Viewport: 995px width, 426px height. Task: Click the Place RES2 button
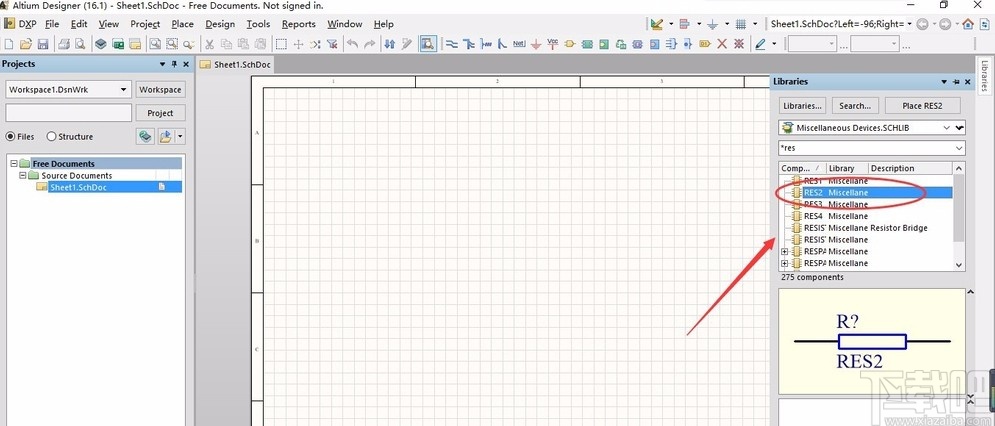pyautogui.click(x=922, y=106)
